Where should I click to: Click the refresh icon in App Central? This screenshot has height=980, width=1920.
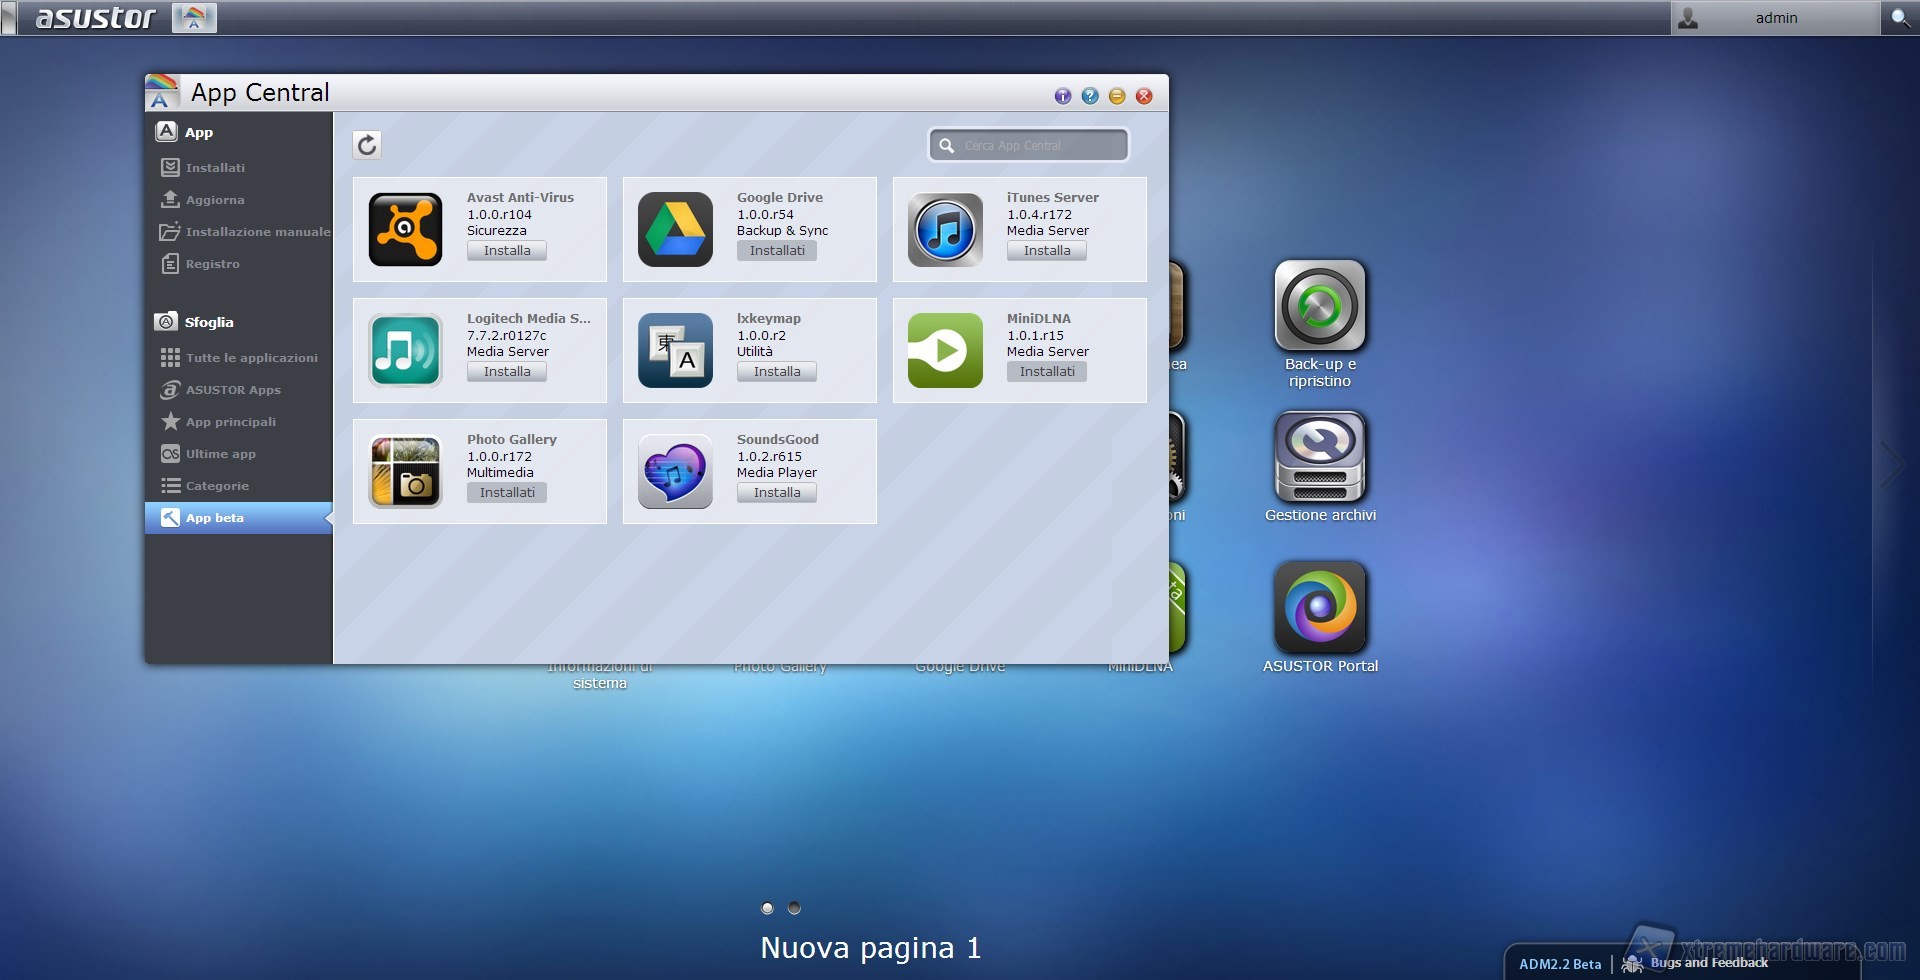367,145
